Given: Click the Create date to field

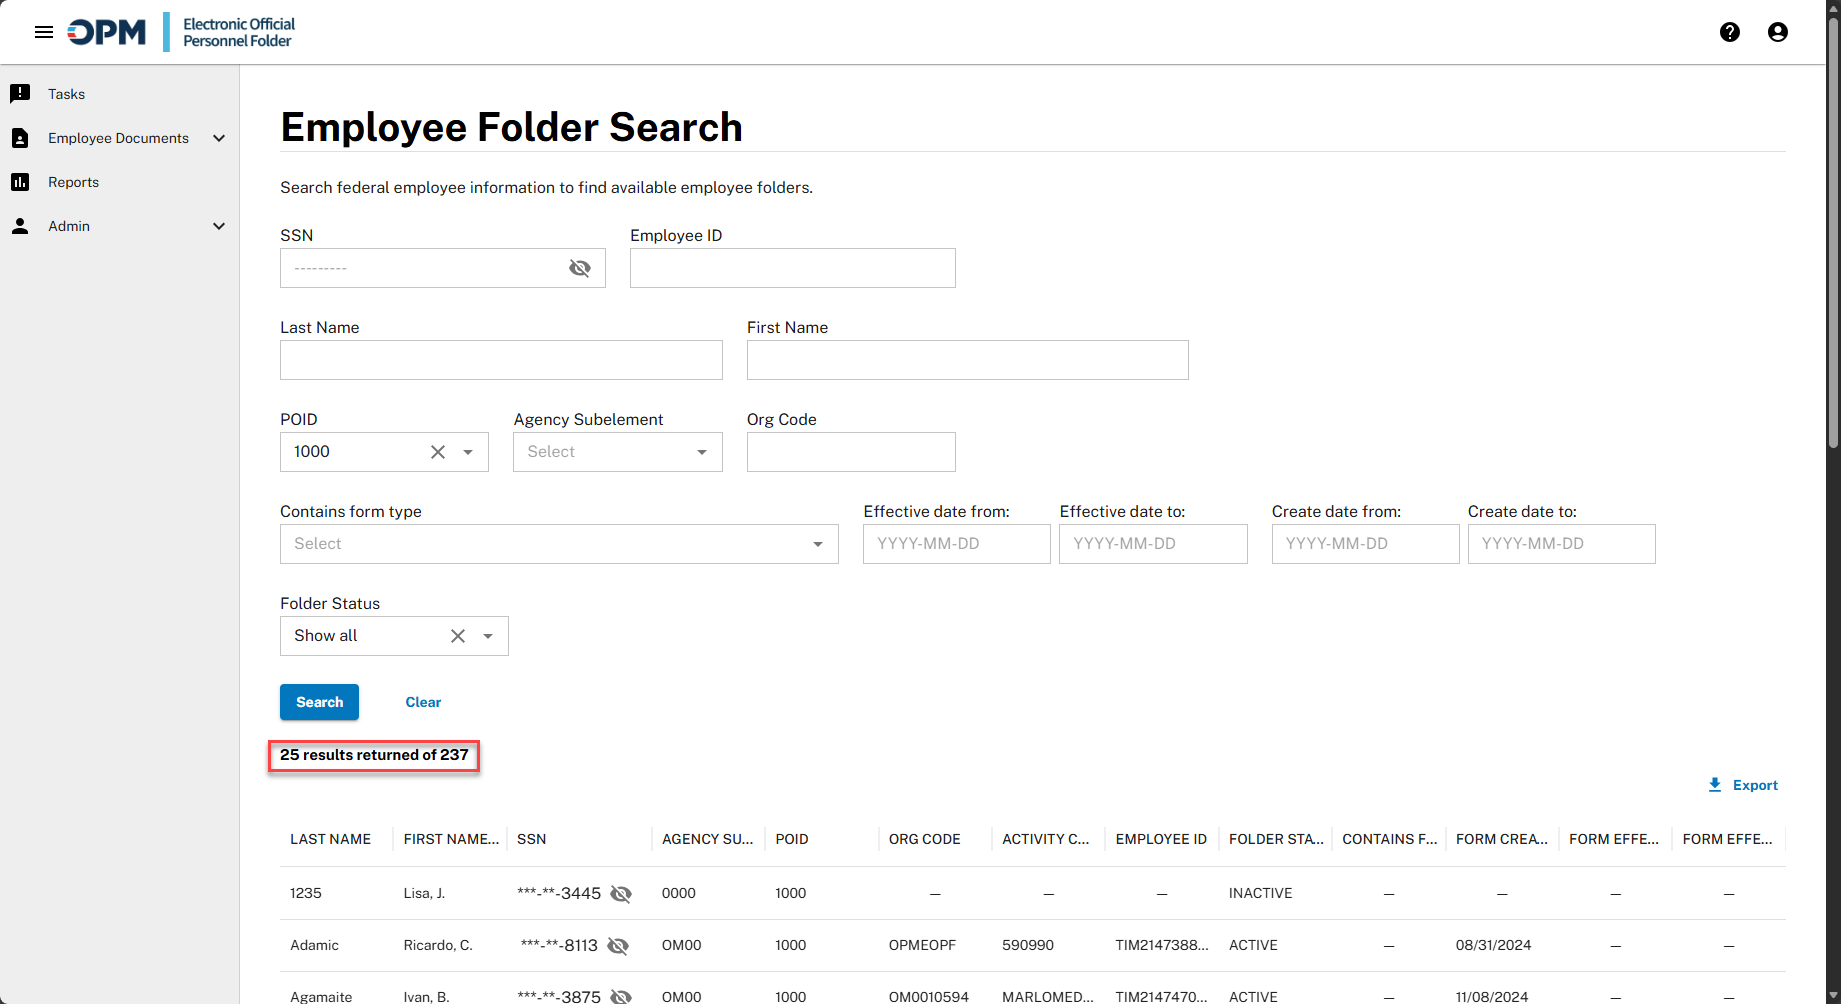Looking at the screenshot, I should (x=1562, y=544).
